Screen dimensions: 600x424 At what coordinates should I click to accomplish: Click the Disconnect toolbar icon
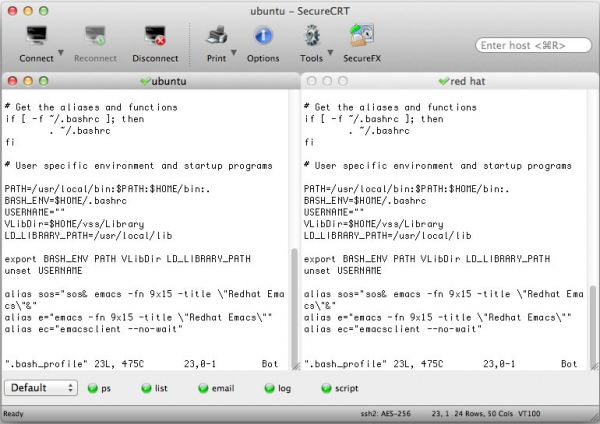(x=155, y=36)
